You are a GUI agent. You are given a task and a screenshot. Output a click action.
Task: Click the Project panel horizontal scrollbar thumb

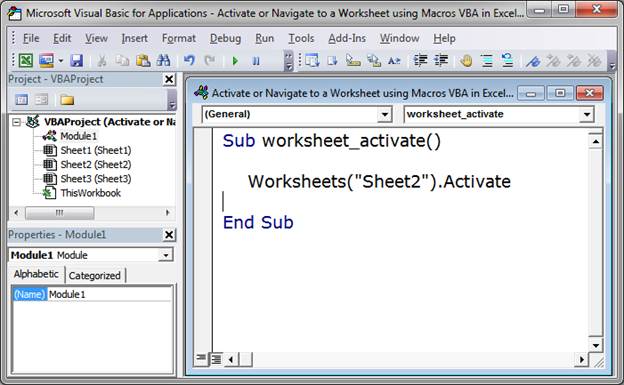coord(59,213)
